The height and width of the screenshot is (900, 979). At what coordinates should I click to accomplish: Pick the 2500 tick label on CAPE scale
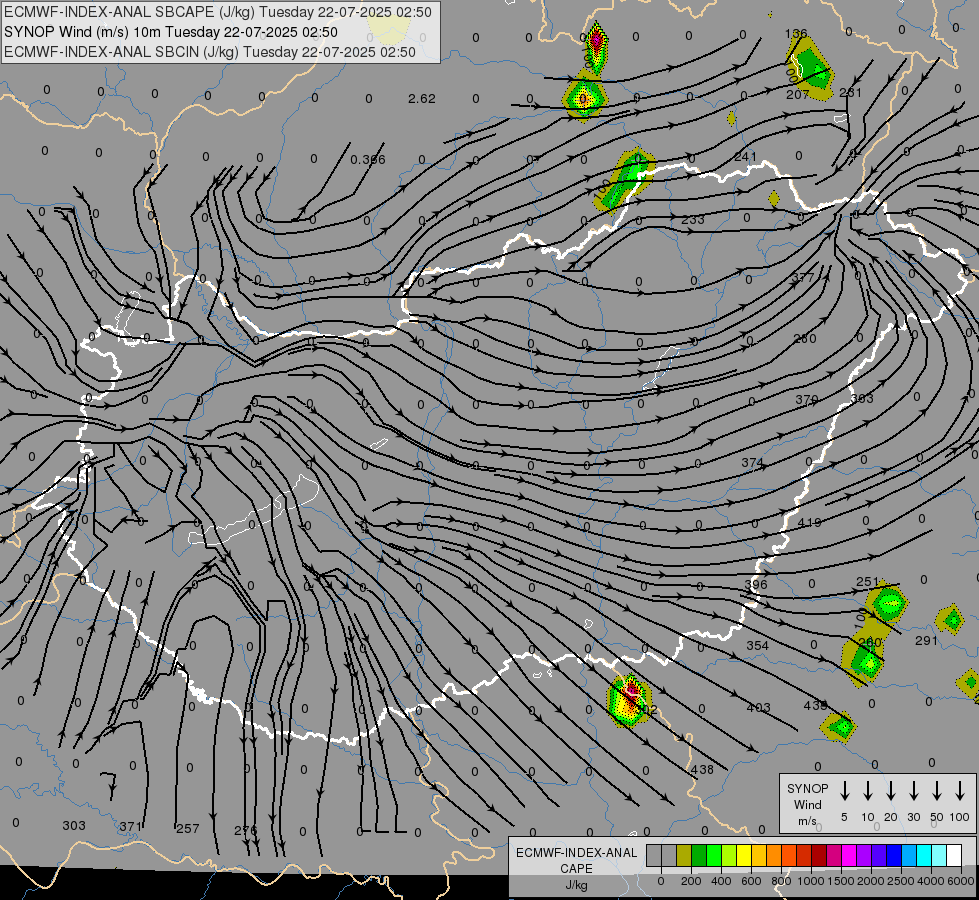(900, 881)
